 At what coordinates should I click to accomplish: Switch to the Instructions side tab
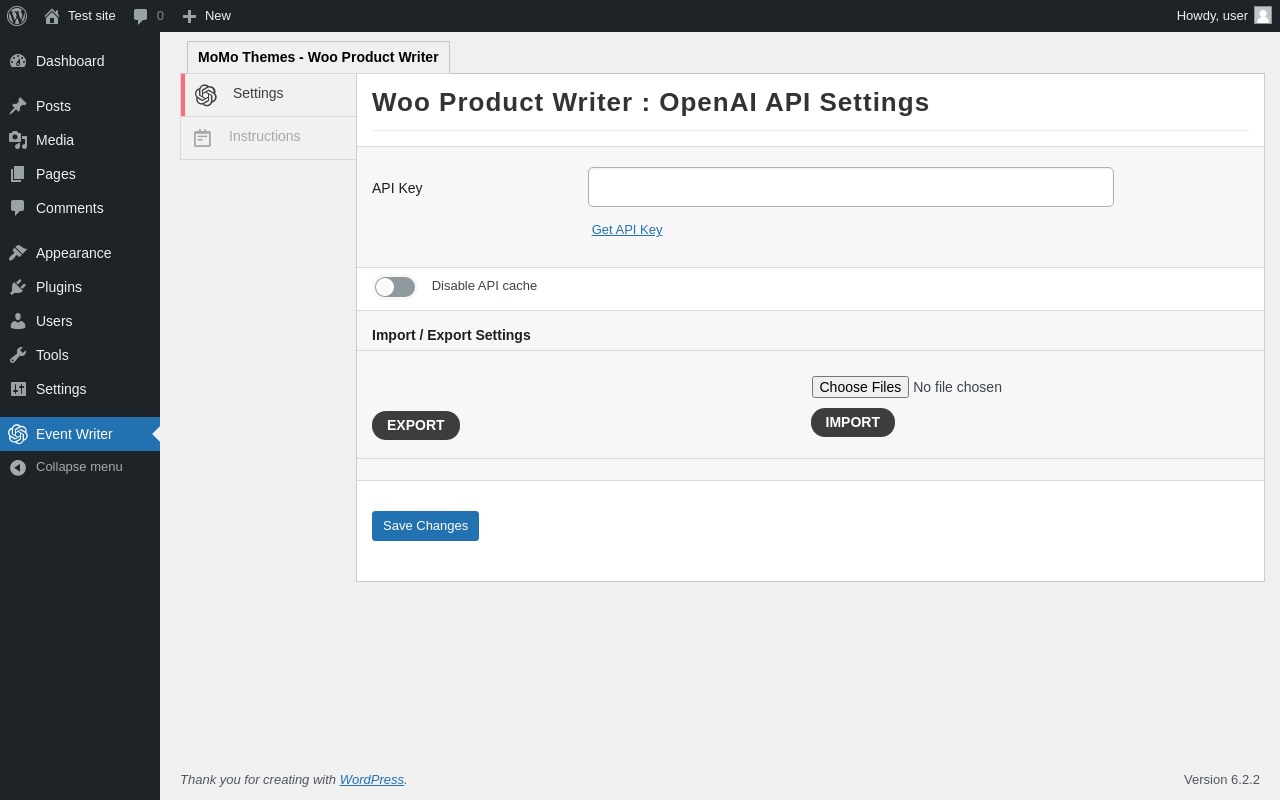tap(269, 138)
